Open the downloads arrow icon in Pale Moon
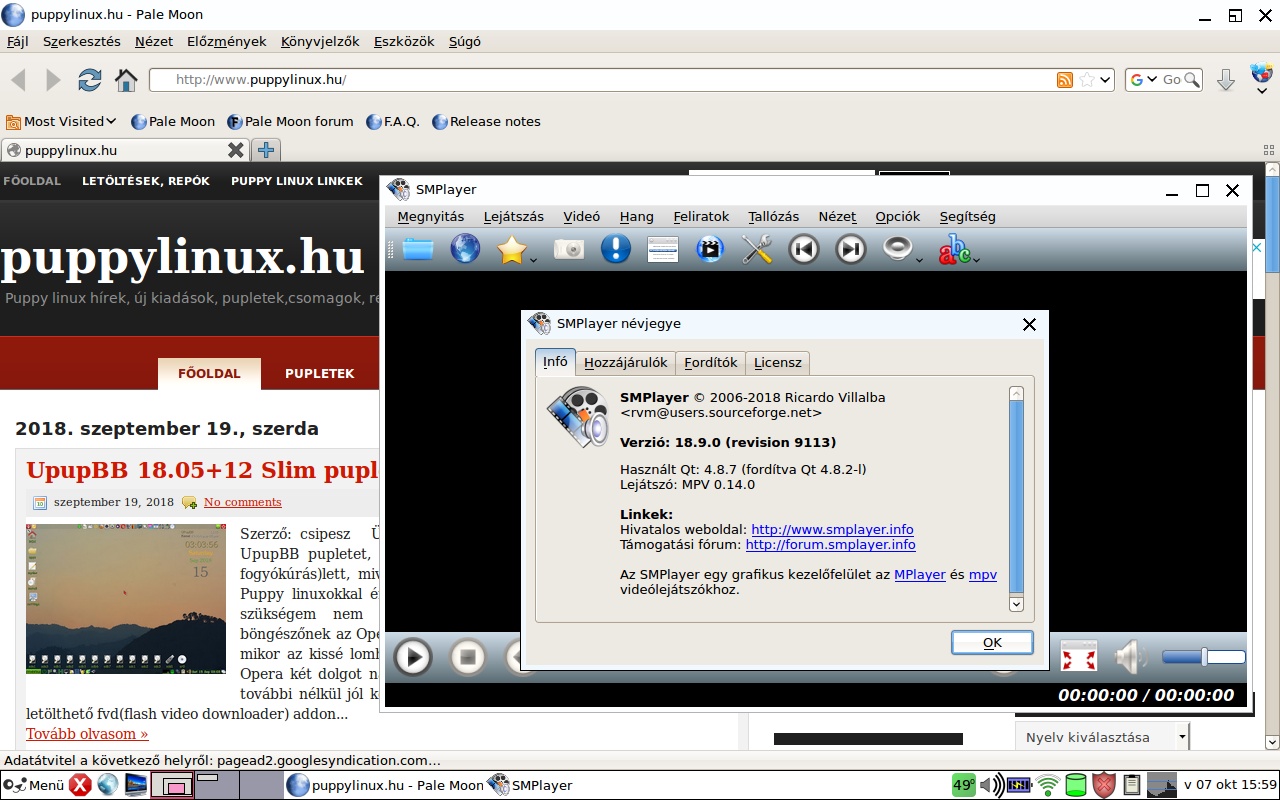Viewport: 1280px width, 800px height. click(1226, 80)
